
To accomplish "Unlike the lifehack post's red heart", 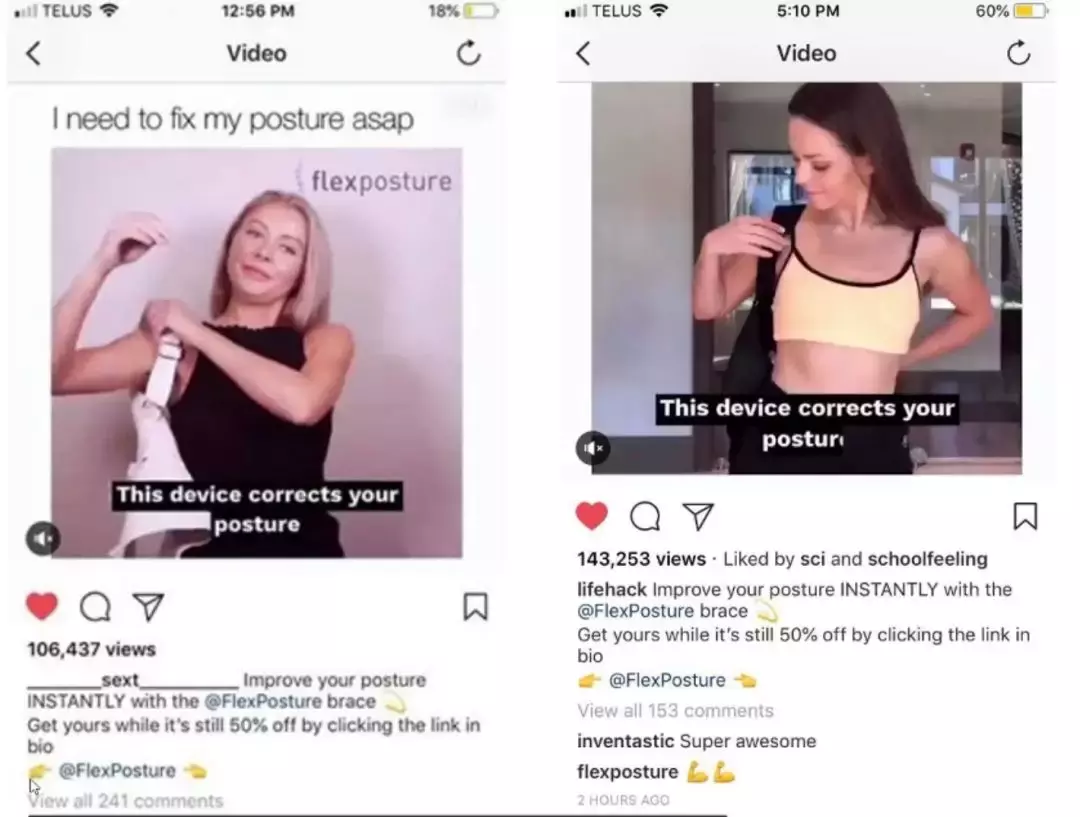I will click(592, 516).
